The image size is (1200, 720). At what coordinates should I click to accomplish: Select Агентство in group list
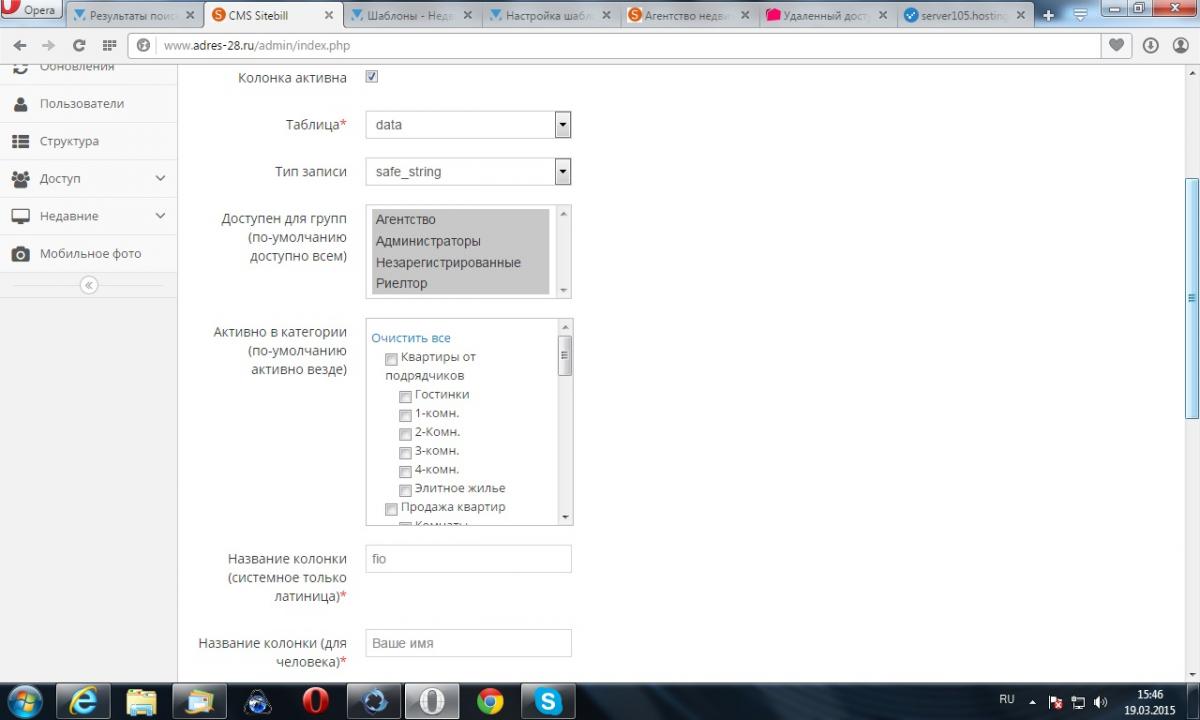pyautogui.click(x=461, y=220)
